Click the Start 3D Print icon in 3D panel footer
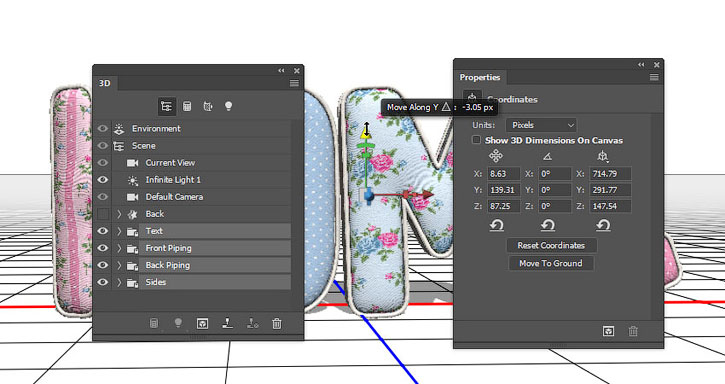725x384 pixels. pos(227,323)
